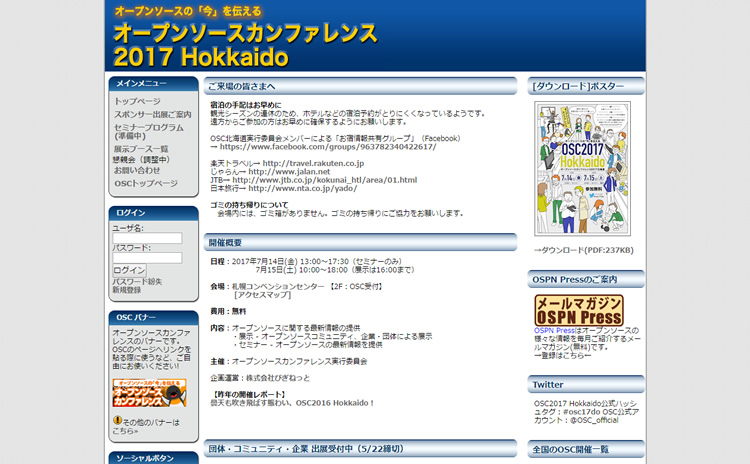Click the ログイン button
This screenshot has width=750, height=464.
(x=129, y=270)
